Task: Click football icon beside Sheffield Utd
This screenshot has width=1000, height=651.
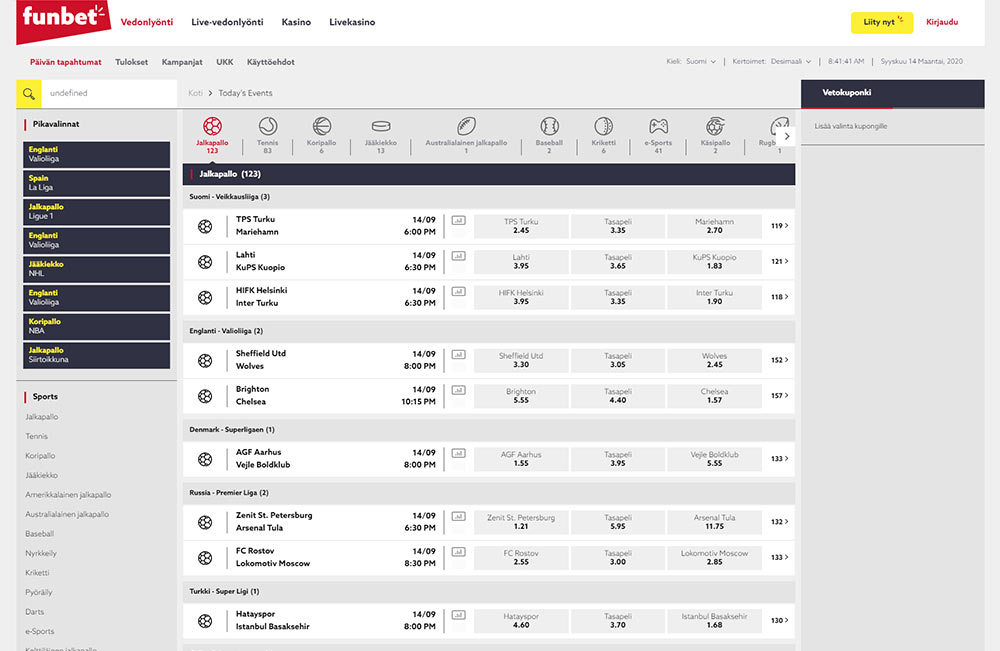Action: coord(205,361)
